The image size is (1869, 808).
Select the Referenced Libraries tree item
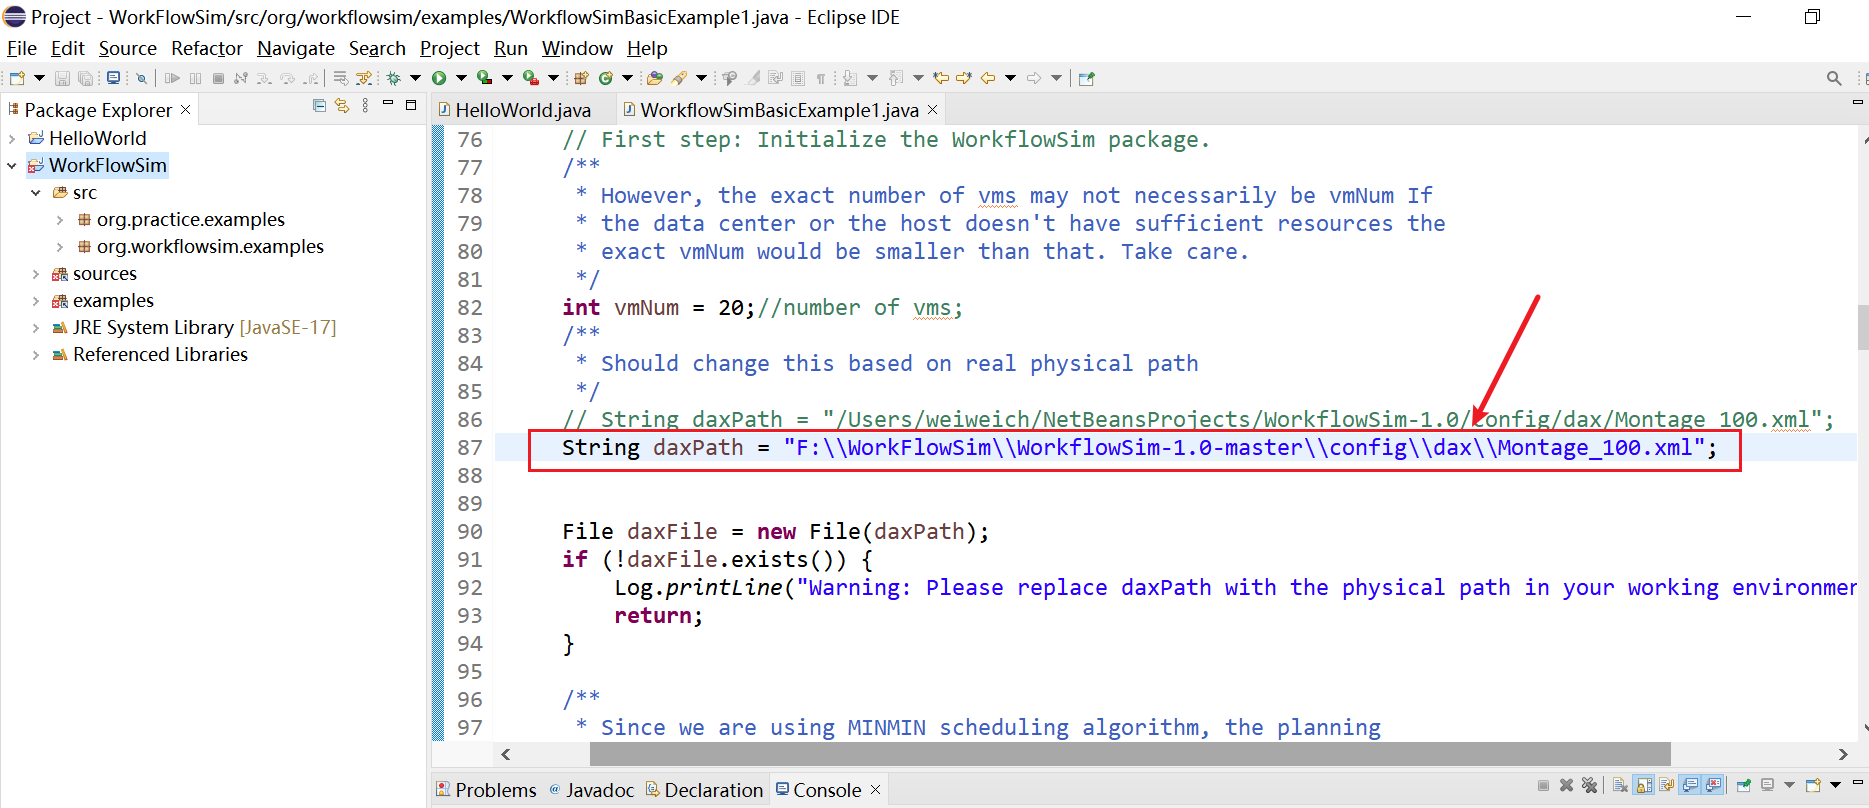[160, 354]
